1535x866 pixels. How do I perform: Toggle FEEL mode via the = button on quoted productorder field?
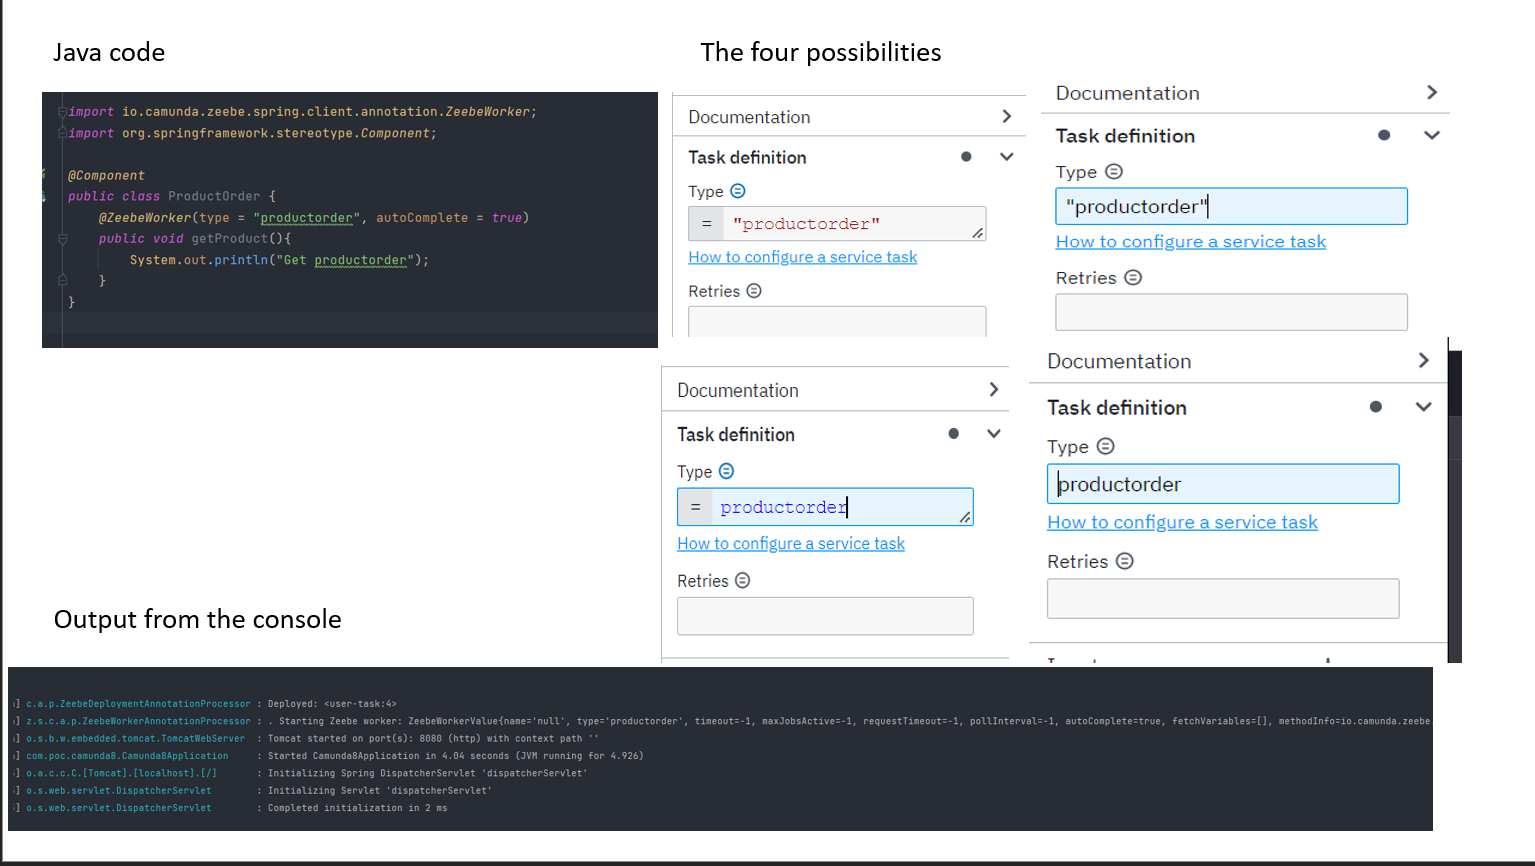point(705,223)
